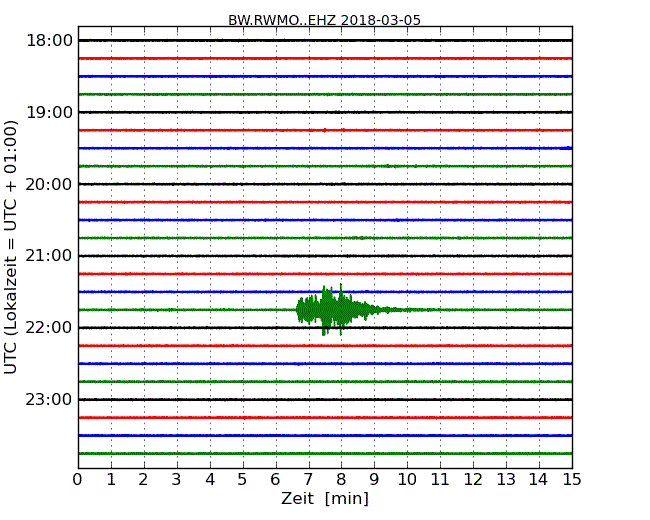
Task: Click x-axis tick label 15
Action: (572, 480)
